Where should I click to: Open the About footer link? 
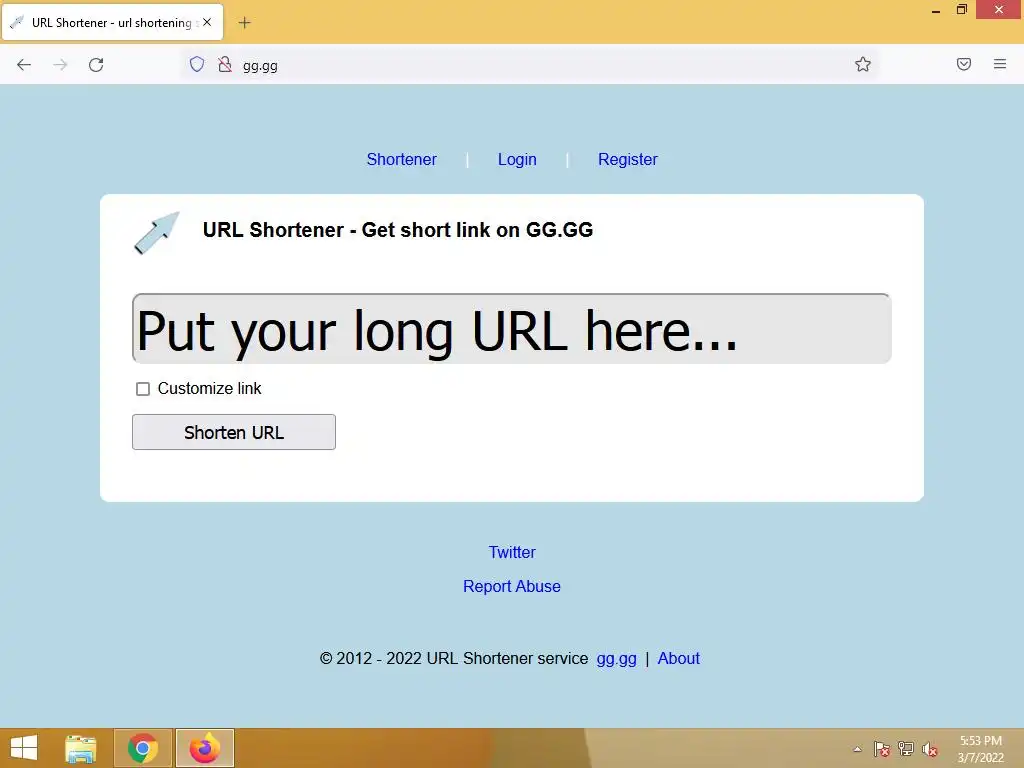coord(679,658)
